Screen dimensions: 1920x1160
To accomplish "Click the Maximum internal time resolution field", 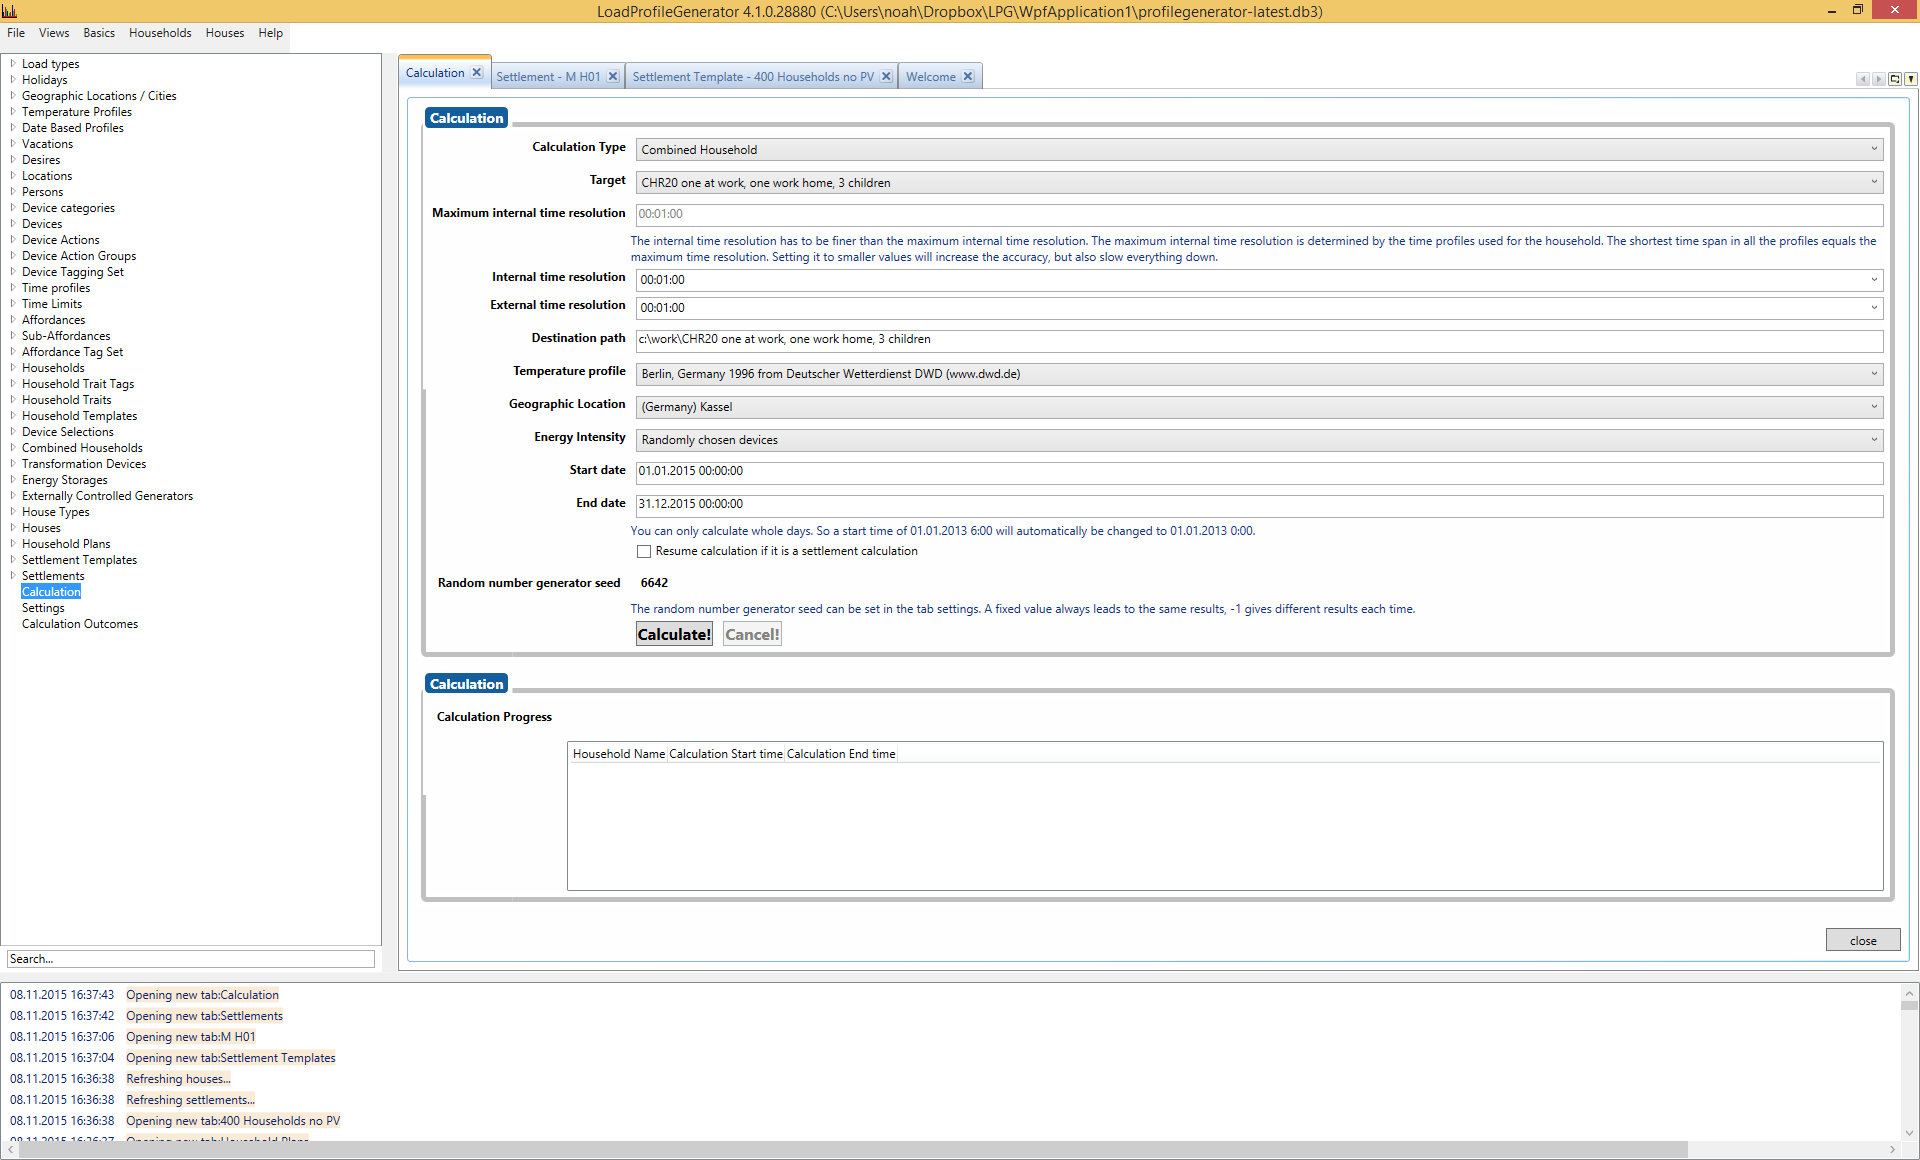I will [1259, 214].
